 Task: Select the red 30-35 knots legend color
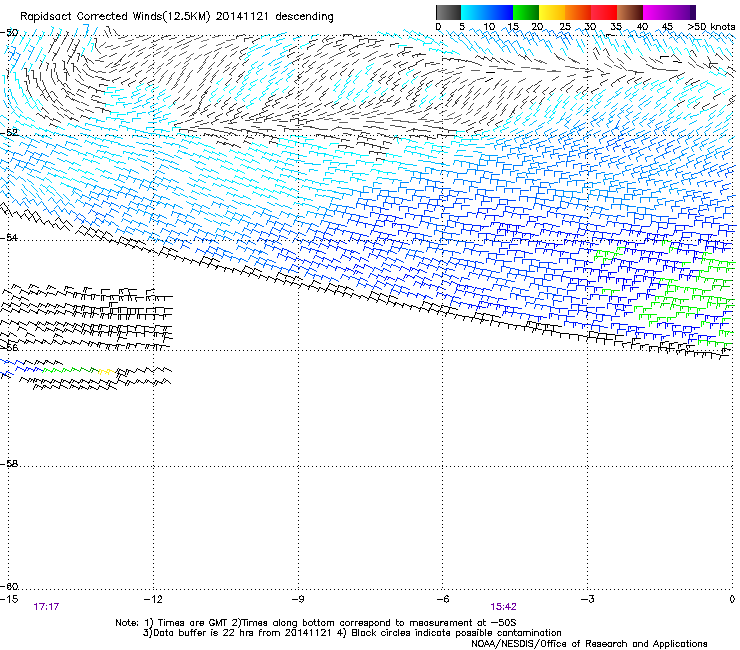[604, 12]
